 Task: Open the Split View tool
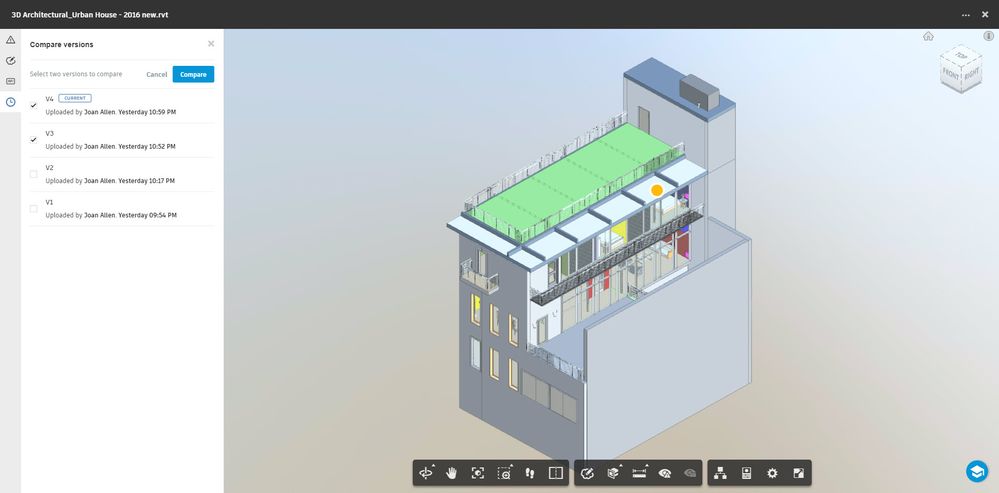[x=556, y=473]
